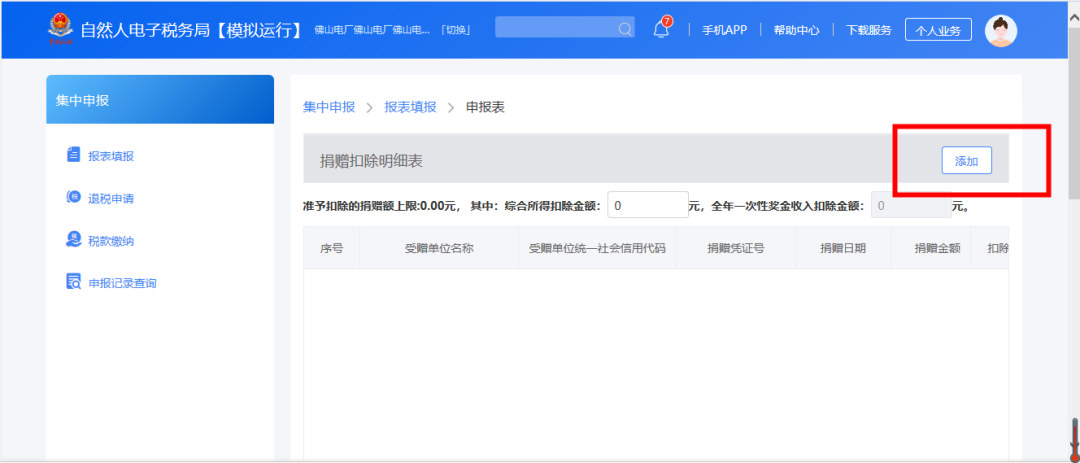Screen dimensions: 1080x463
Task: Click the search magnifier icon
Action: coord(625,29)
